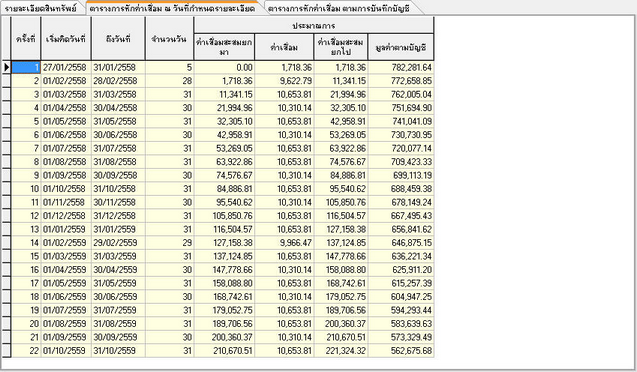
Task: Click the ค่าเสื่อมสะสมยกมา column header
Action: [x=224, y=47]
